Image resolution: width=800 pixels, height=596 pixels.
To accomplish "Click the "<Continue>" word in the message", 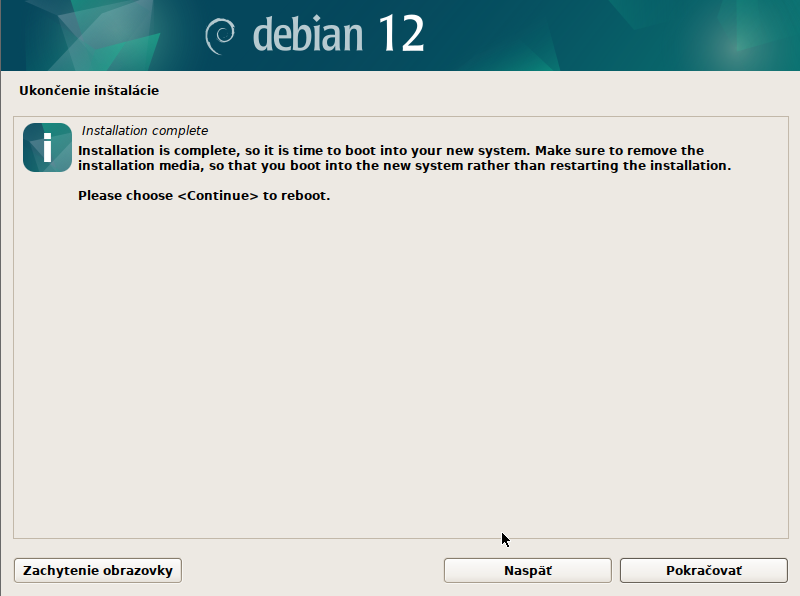I will [x=218, y=195].
